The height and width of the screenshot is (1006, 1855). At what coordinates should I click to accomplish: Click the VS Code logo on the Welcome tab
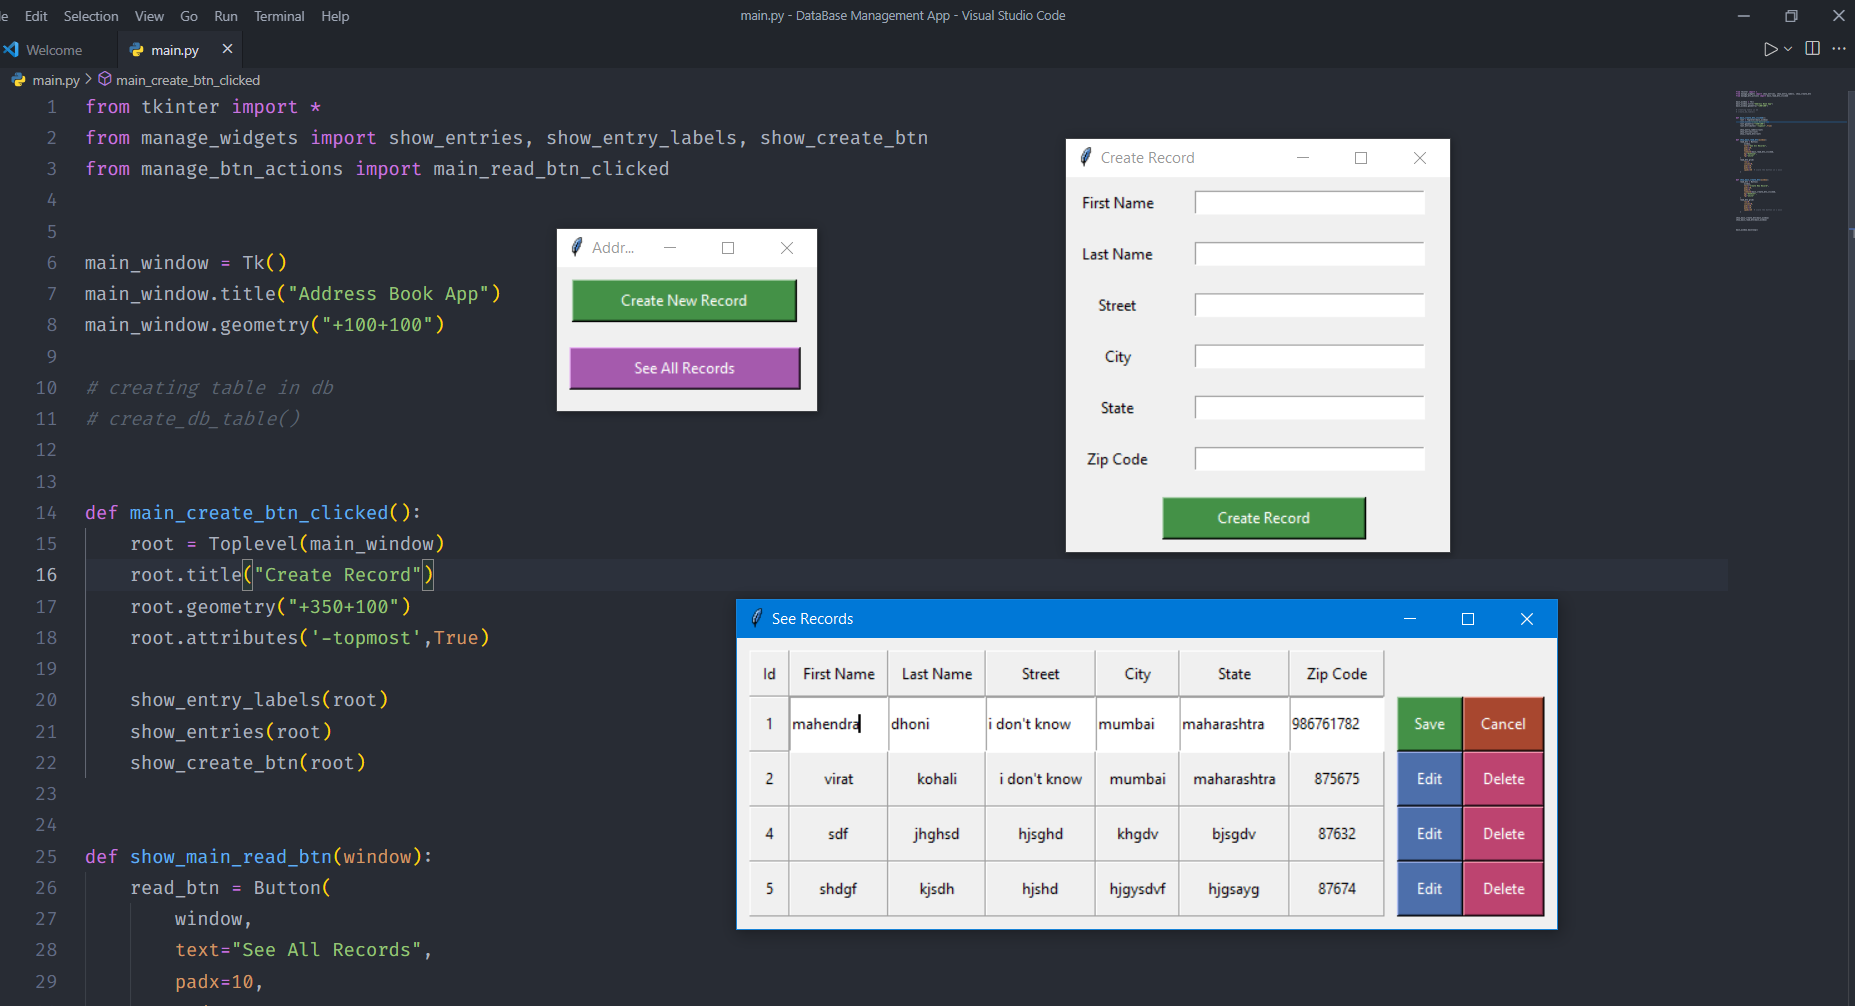(x=12, y=49)
